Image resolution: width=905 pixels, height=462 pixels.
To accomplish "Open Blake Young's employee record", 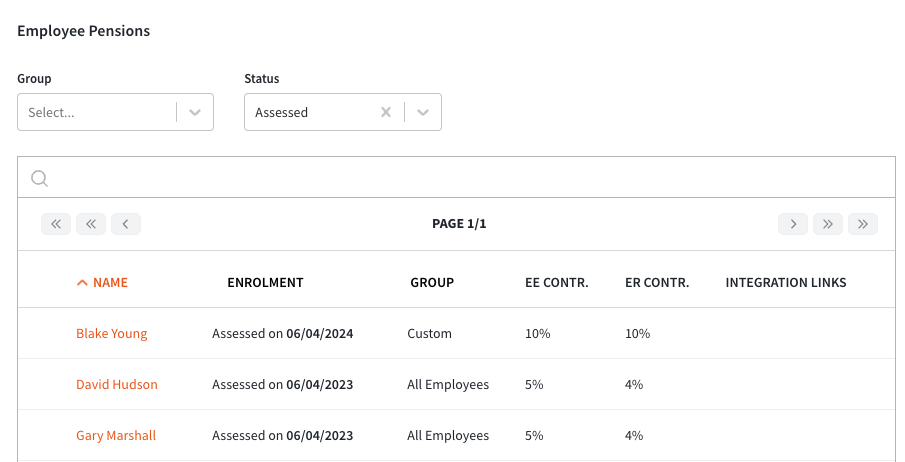I will pyautogui.click(x=112, y=334).
